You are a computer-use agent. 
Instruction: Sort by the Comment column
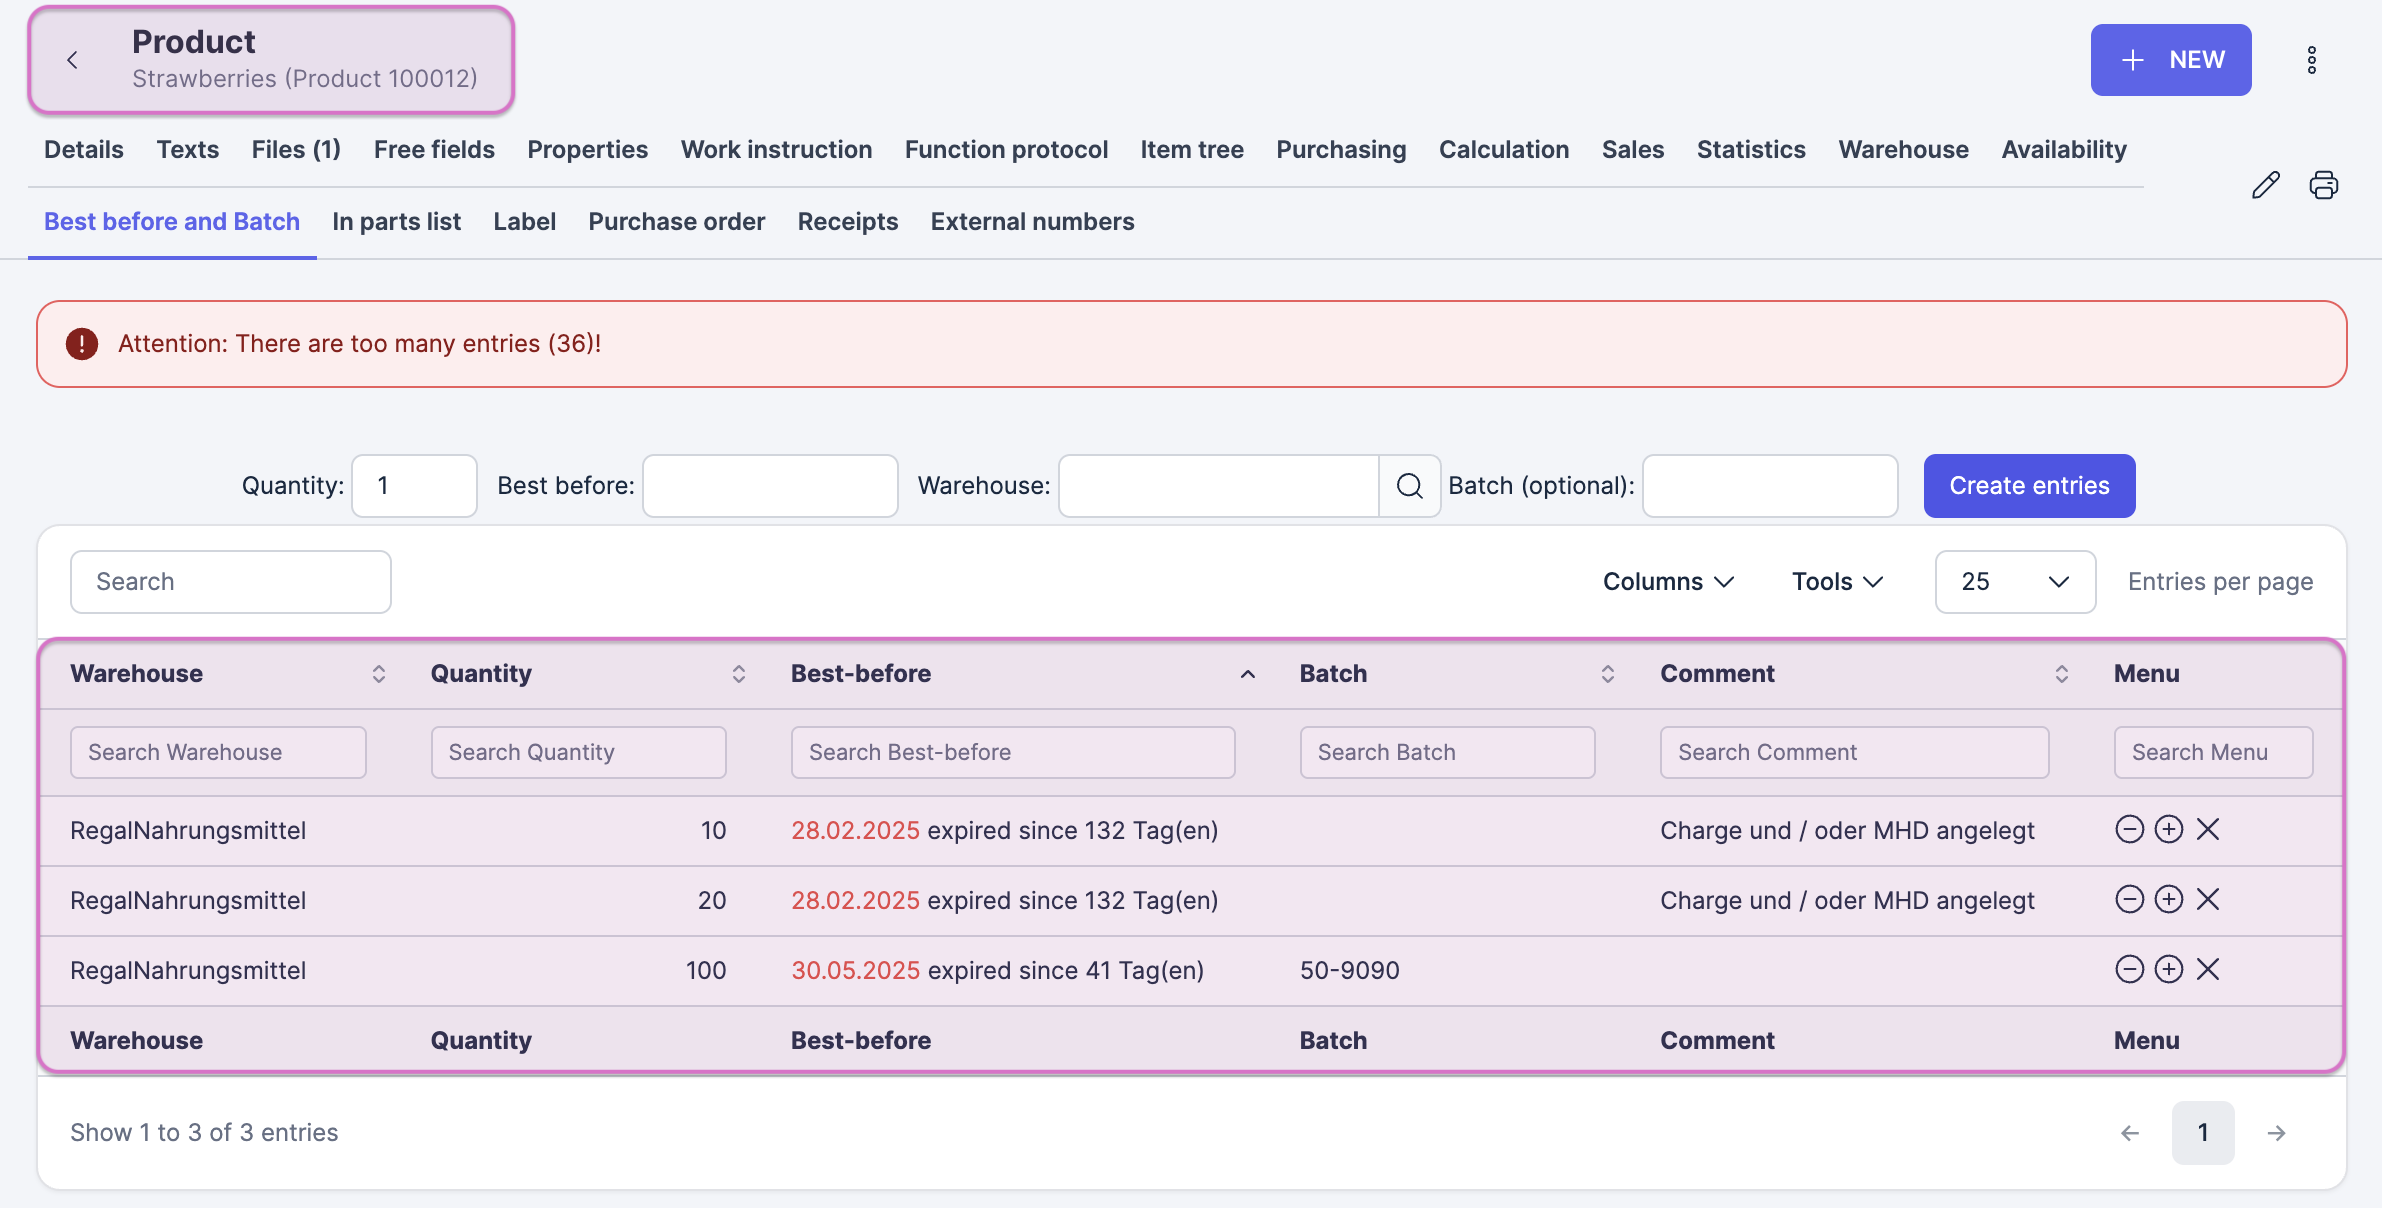coord(2061,674)
